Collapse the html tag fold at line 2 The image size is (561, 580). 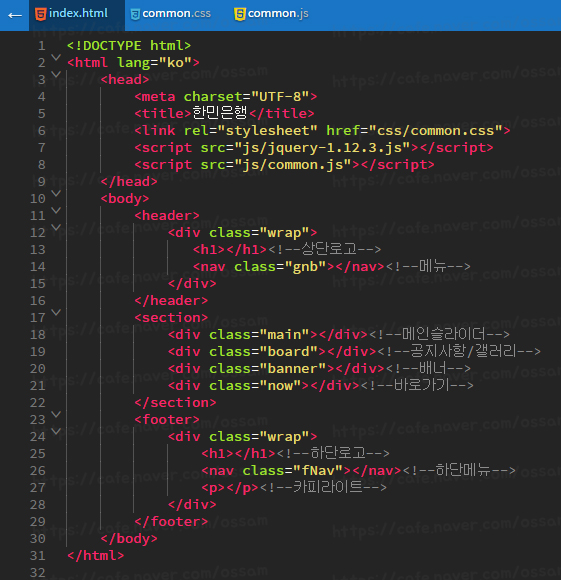pos(56,57)
